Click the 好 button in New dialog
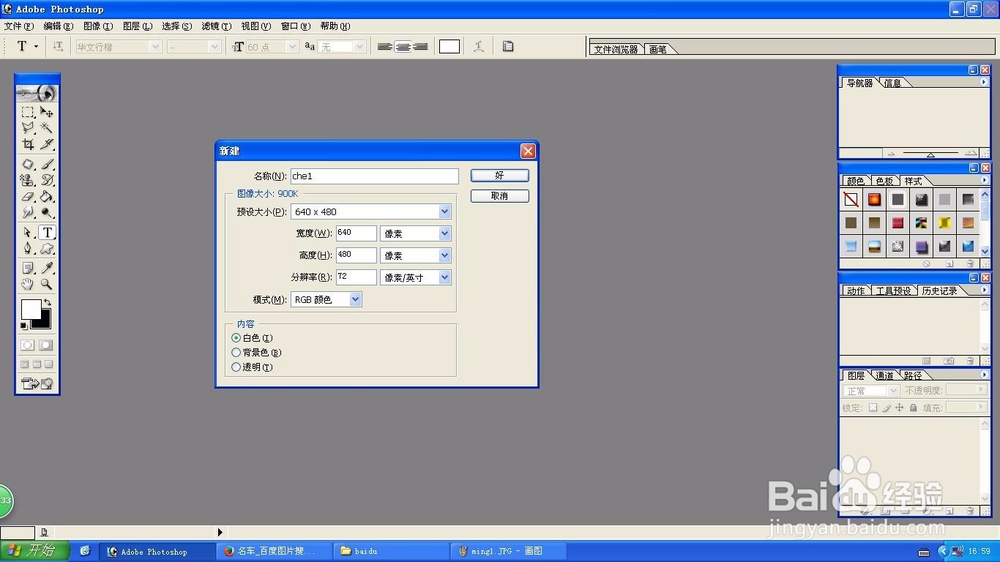Viewport: 1000px width, 562px height. [x=499, y=175]
